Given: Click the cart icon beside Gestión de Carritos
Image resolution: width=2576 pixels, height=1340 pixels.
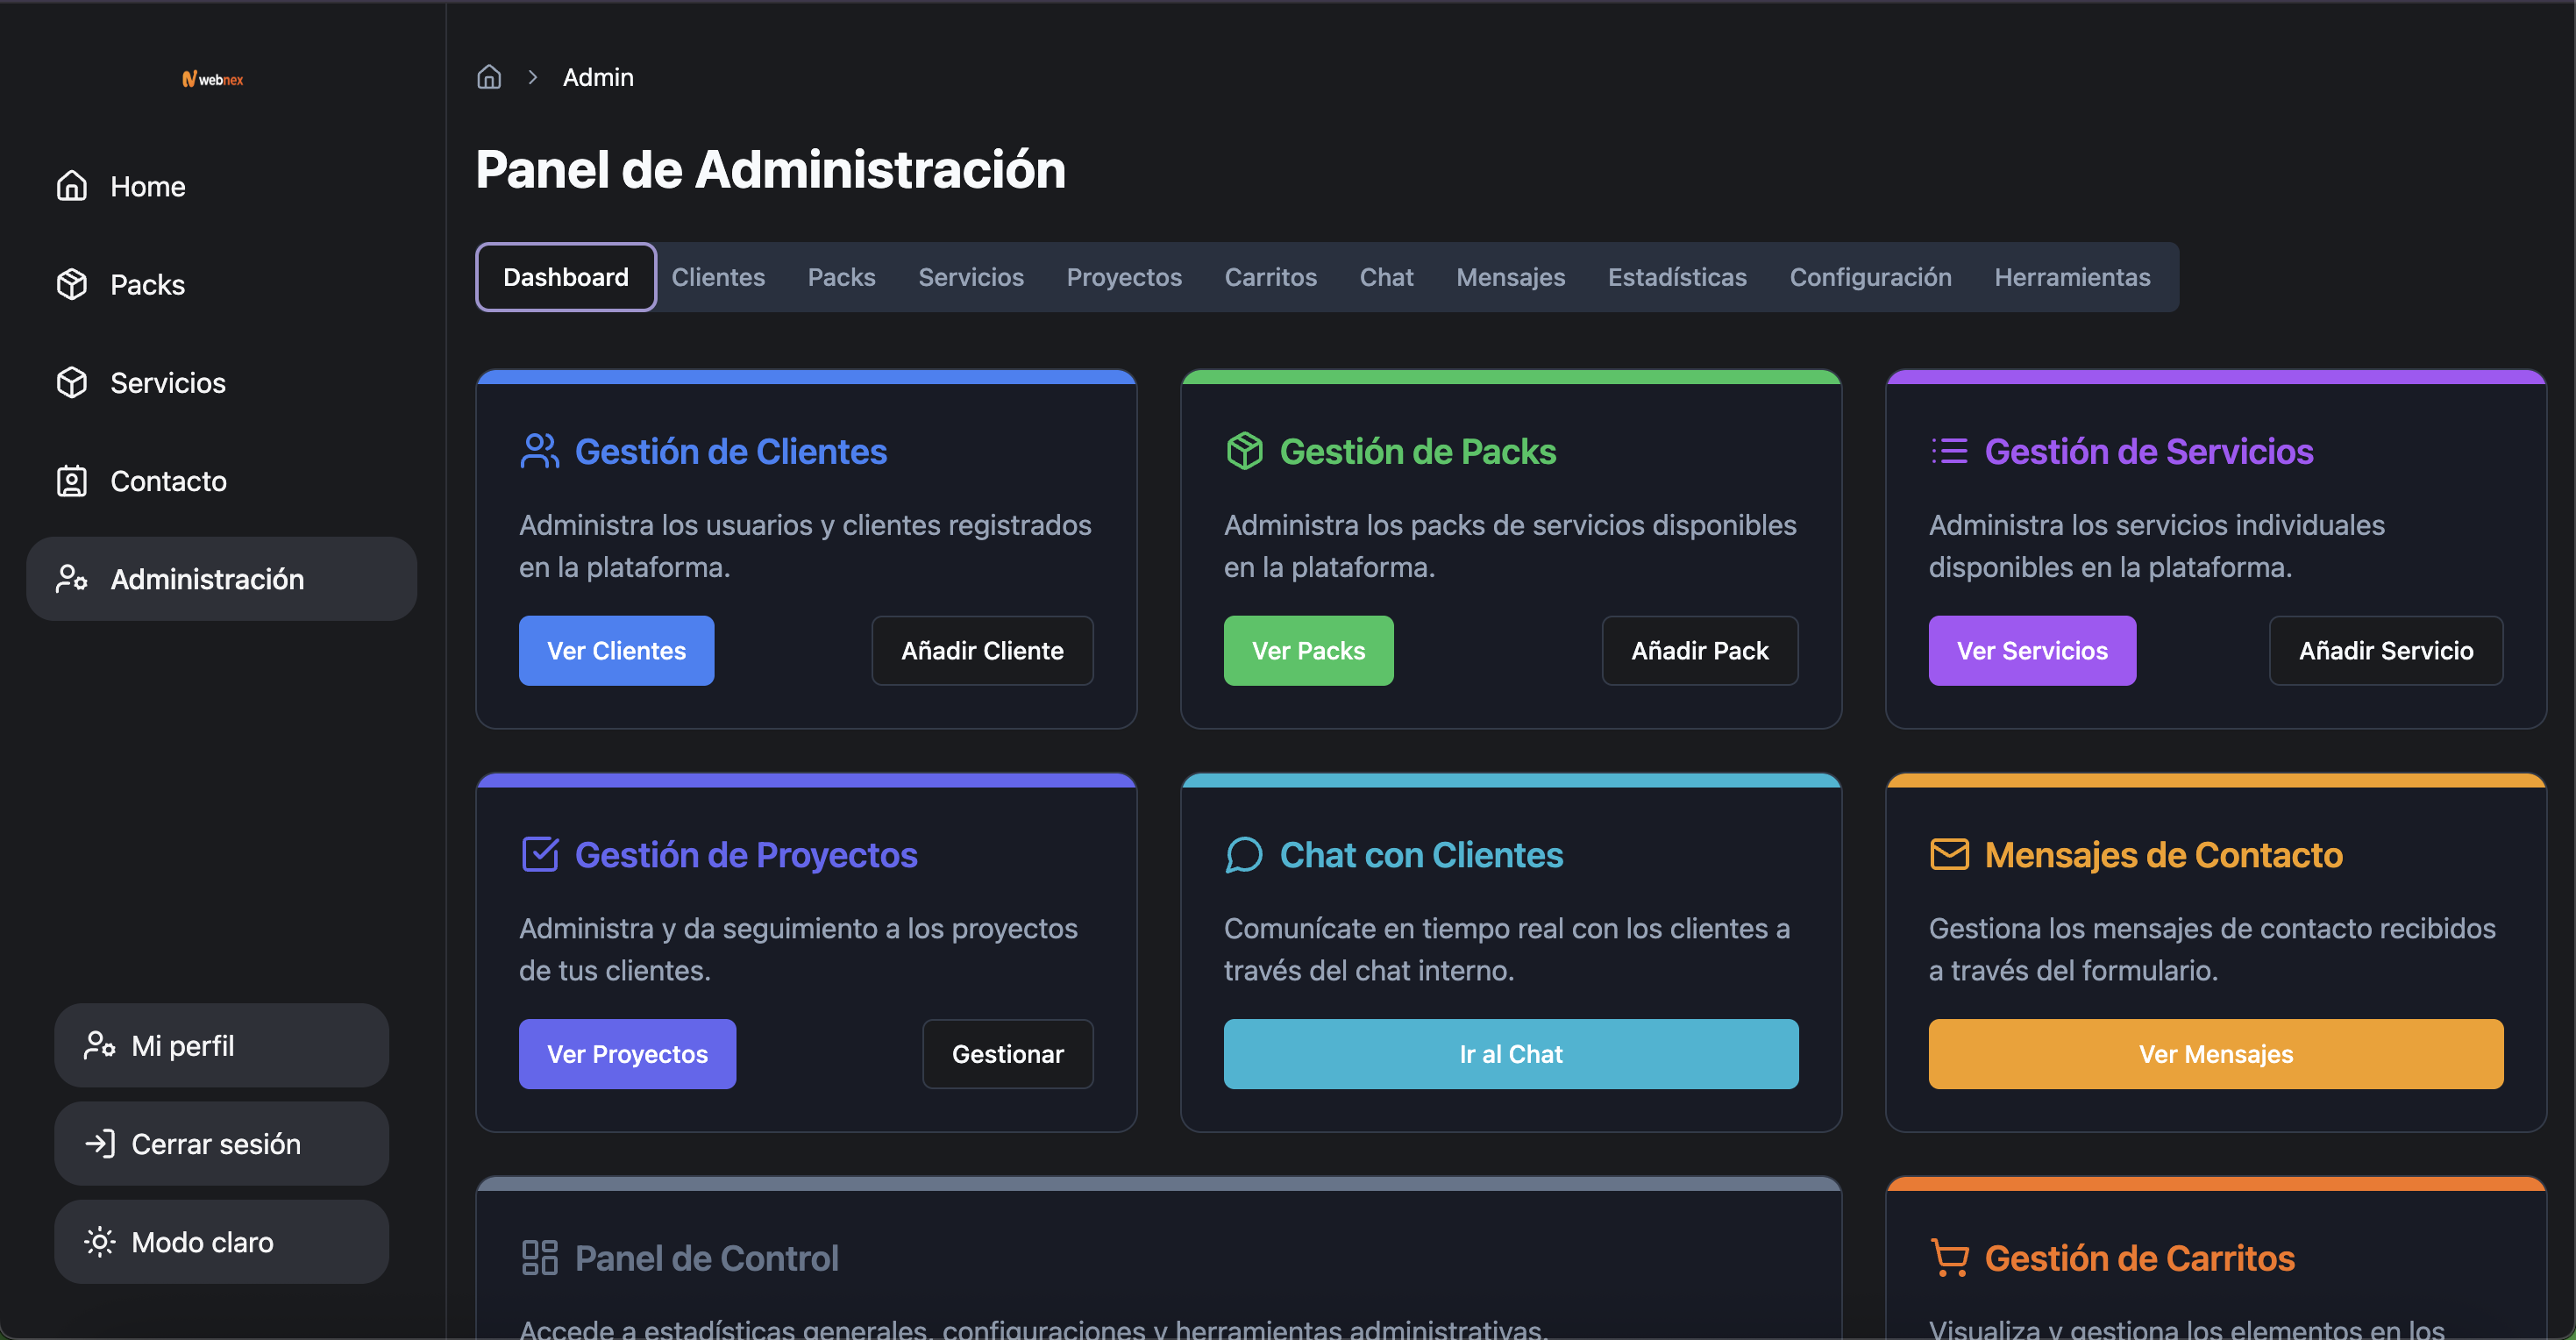Looking at the screenshot, I should coord(1949,1257).
